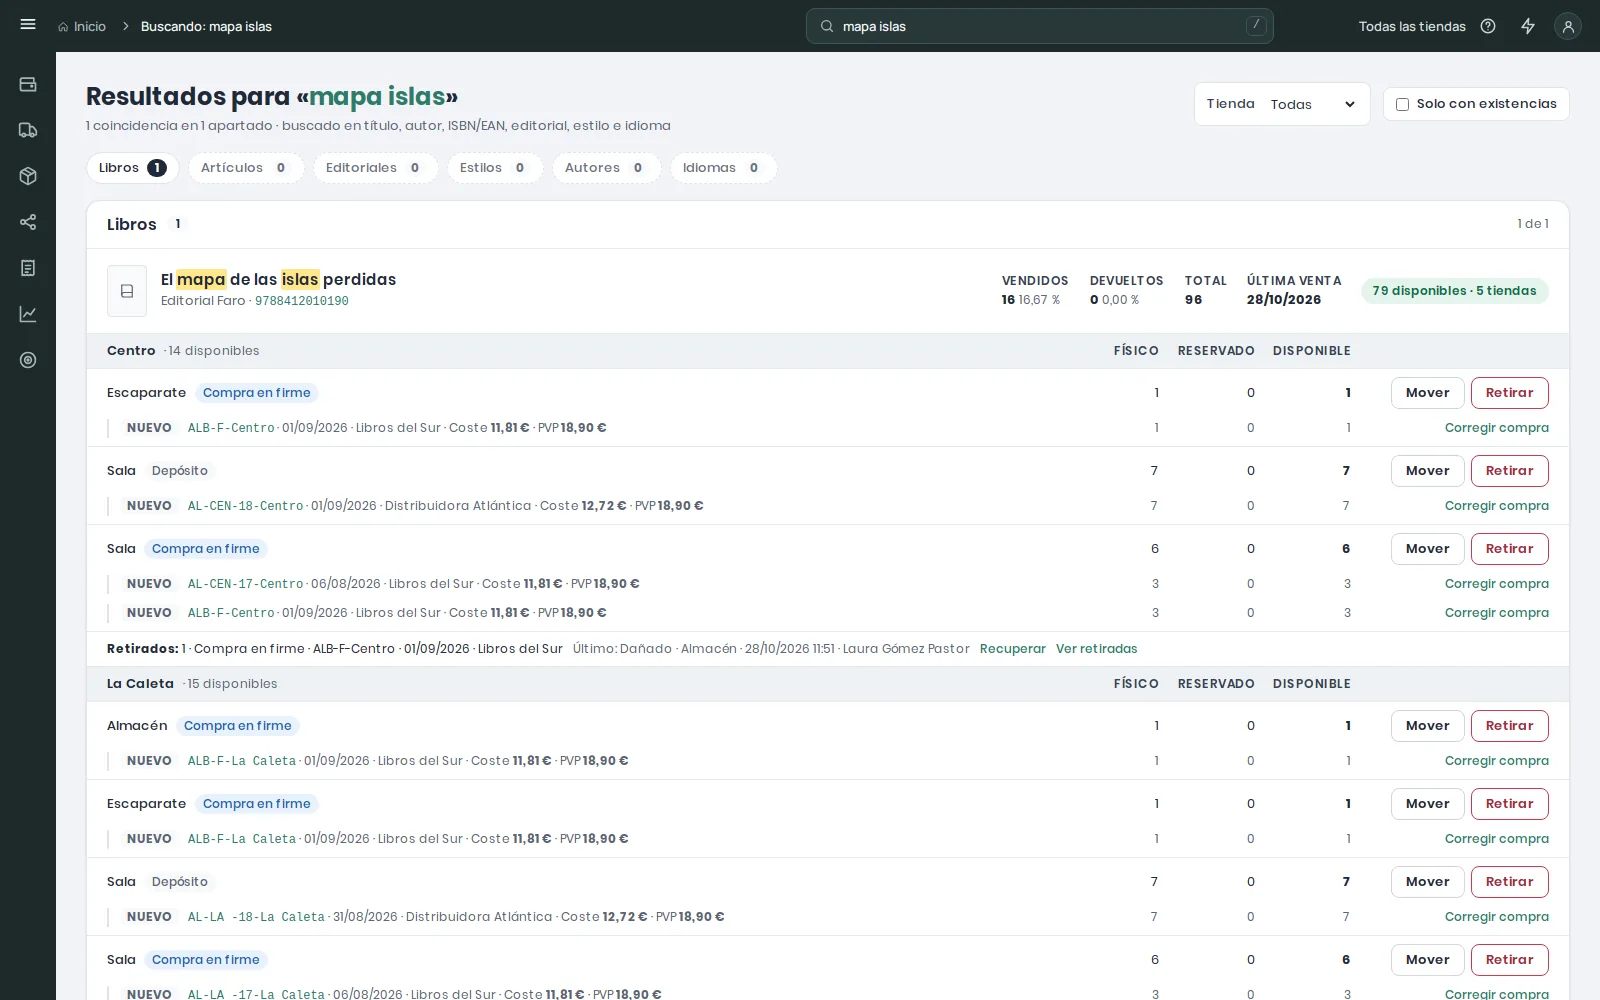1600x1000 pixels.
Task: Open the help question mark icon
Action: click(1488, 26)
